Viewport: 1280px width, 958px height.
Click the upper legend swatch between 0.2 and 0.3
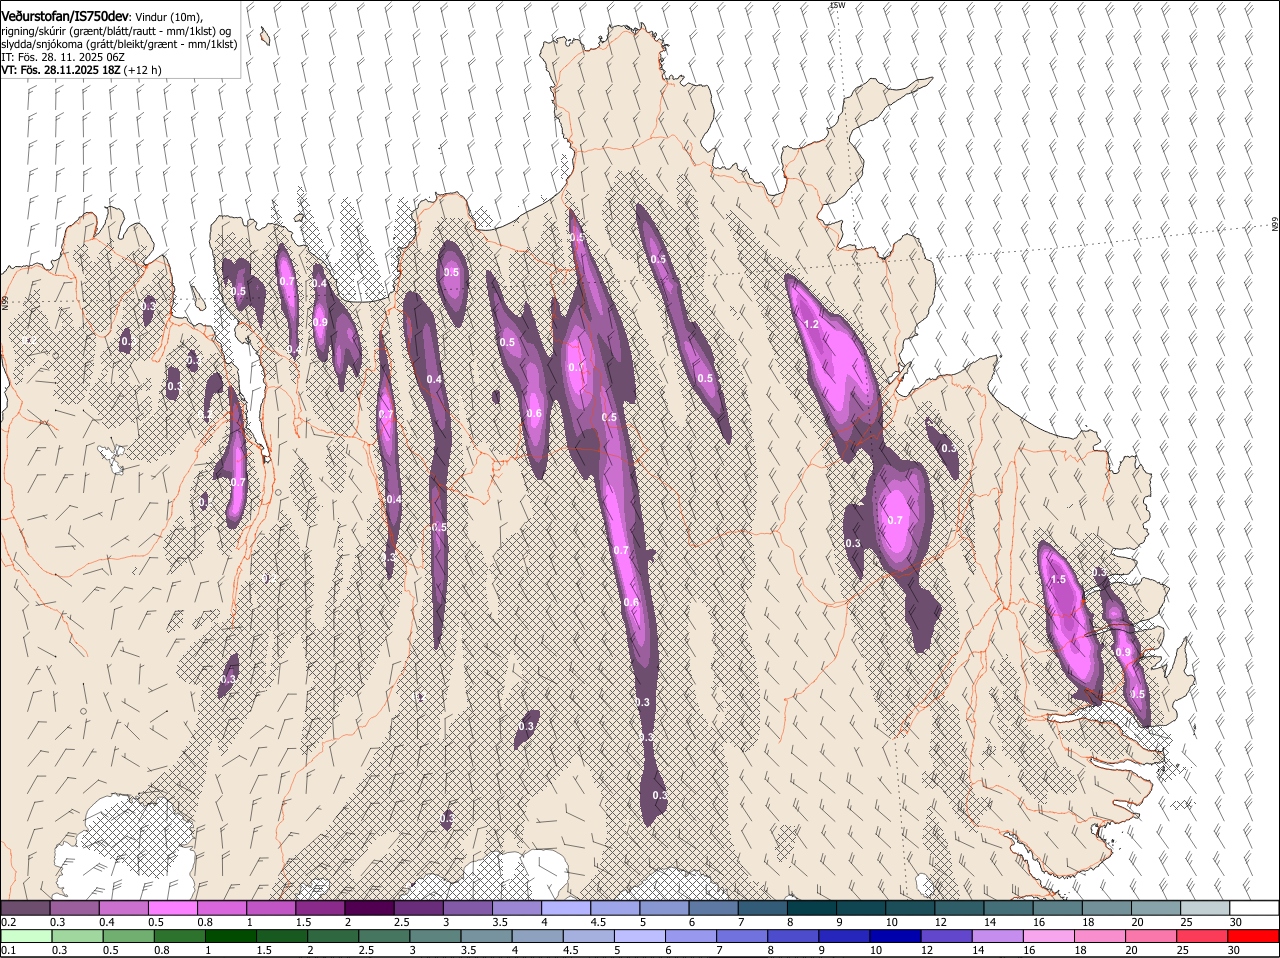[x=25, y=908]
